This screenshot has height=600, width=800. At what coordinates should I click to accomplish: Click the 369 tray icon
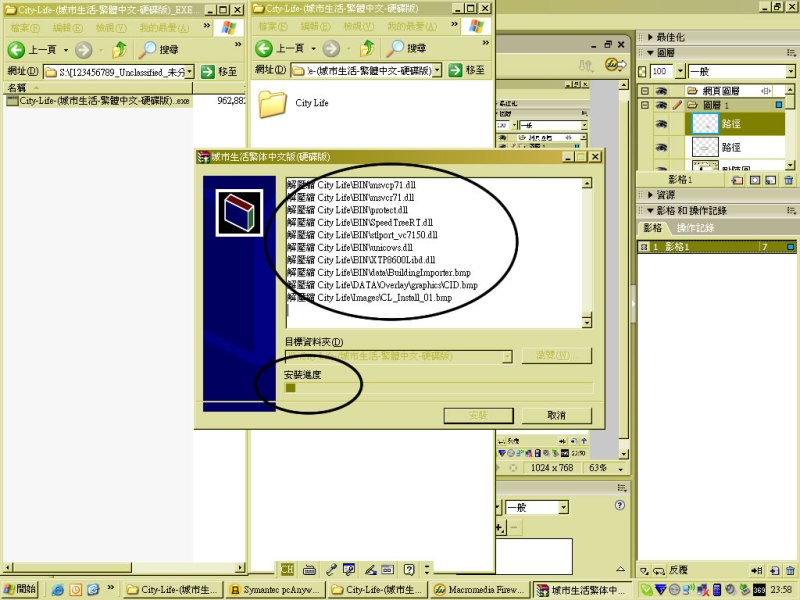[x=759, y=590]
